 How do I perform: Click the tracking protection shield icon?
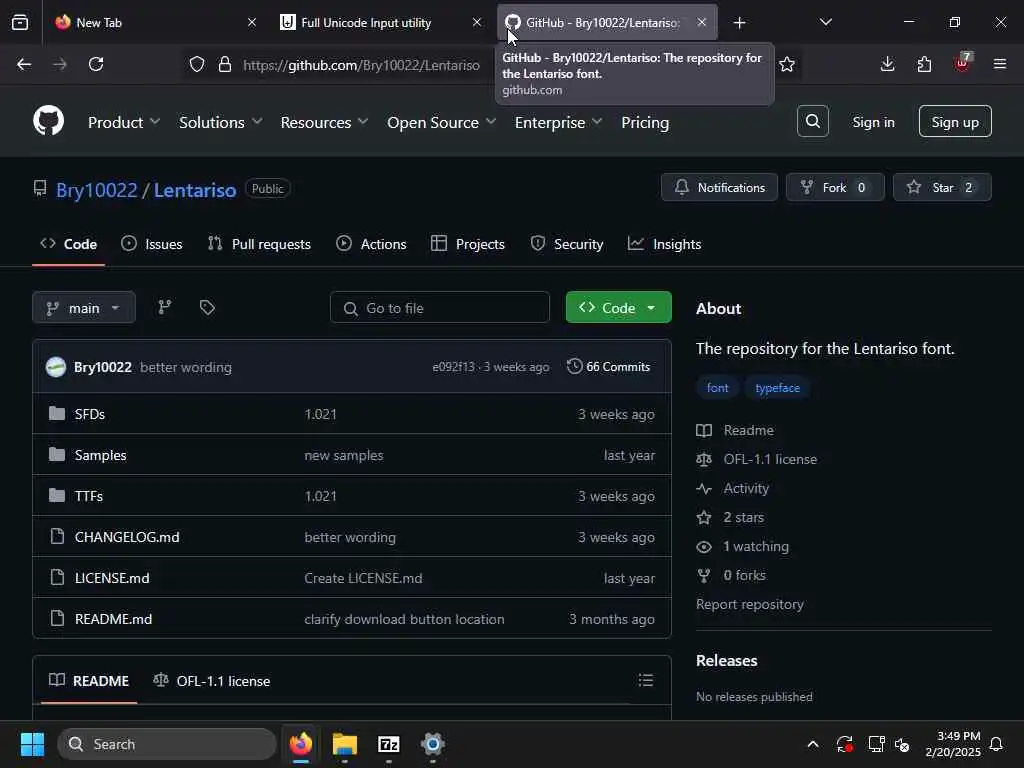click(197, 64)
